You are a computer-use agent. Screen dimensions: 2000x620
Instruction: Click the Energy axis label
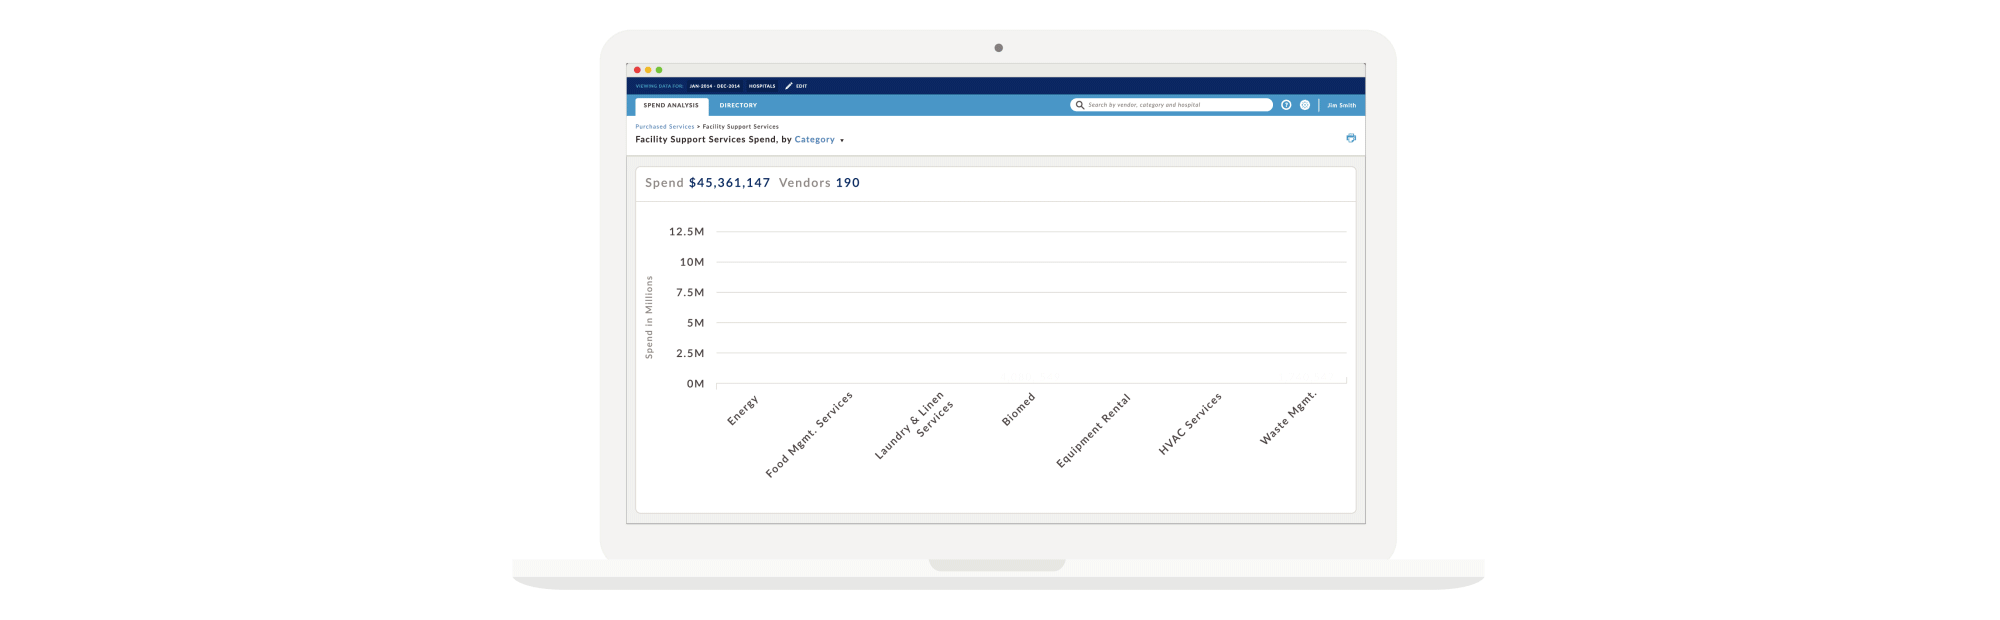pyautogui.click(x=743, y=410)
